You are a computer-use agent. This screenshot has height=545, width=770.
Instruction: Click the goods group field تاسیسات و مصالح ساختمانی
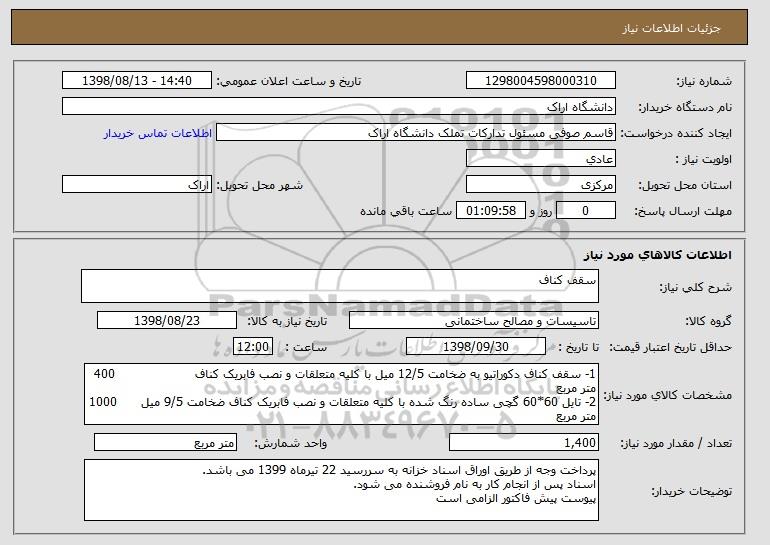pos(474,321)
